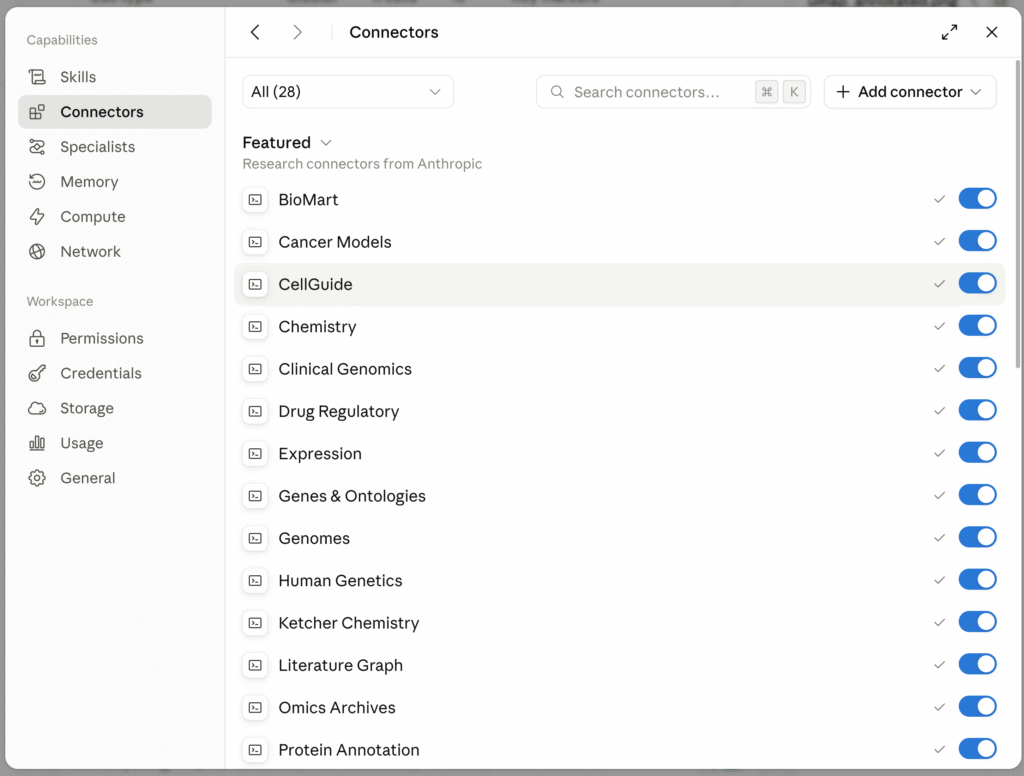Open the Usage workspace page

click(114, 443)
